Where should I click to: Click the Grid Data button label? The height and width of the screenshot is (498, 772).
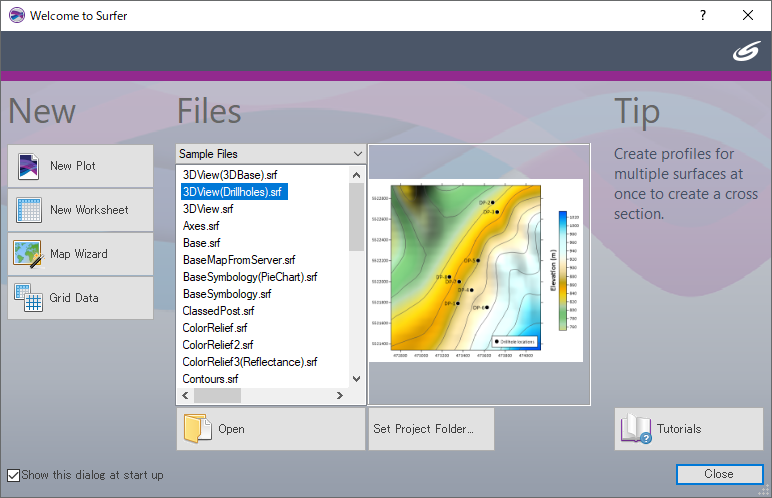coord(74,298)
